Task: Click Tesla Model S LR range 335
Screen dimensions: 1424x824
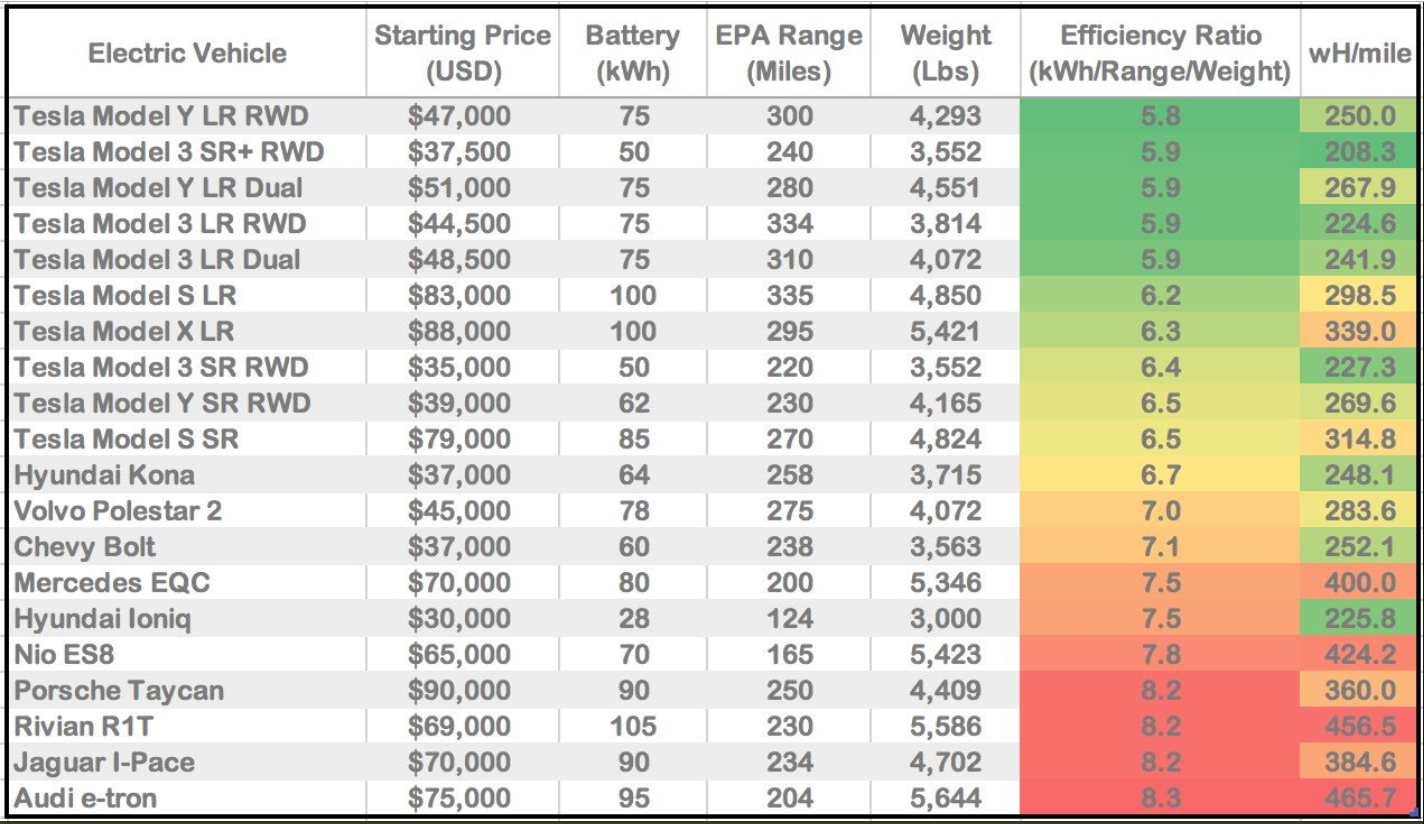Action: (790, 296)
